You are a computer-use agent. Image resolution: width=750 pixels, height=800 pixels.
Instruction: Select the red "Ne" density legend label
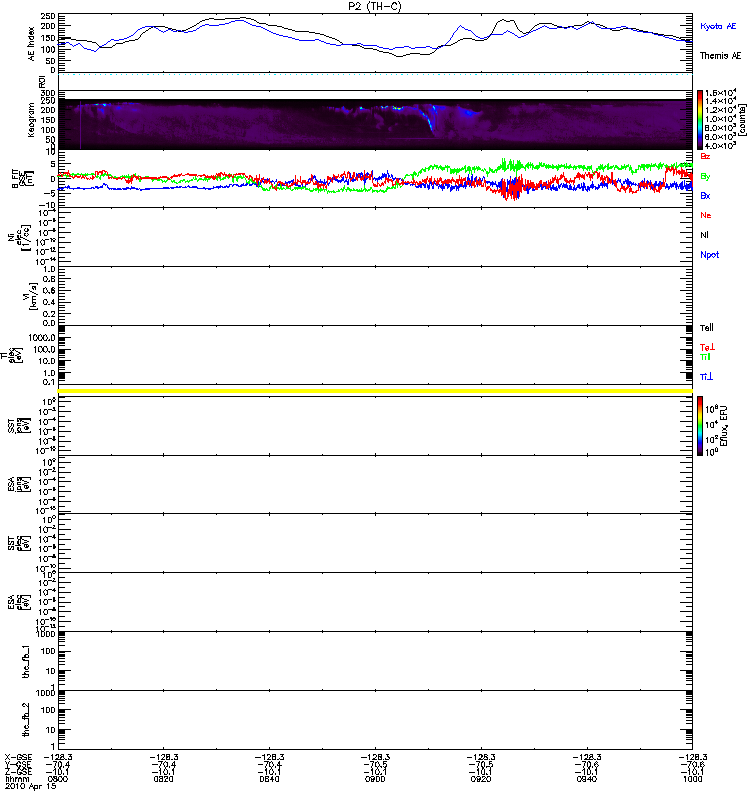(x=706, y=215)
